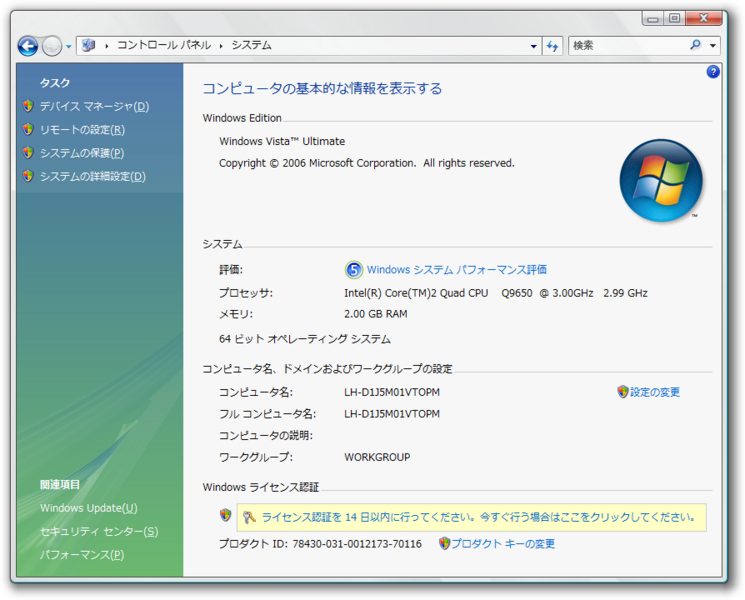745x600 pixels.
Task: Click the shield icon beside デバイス マネージャ
Action: click(x=28, y=106)
